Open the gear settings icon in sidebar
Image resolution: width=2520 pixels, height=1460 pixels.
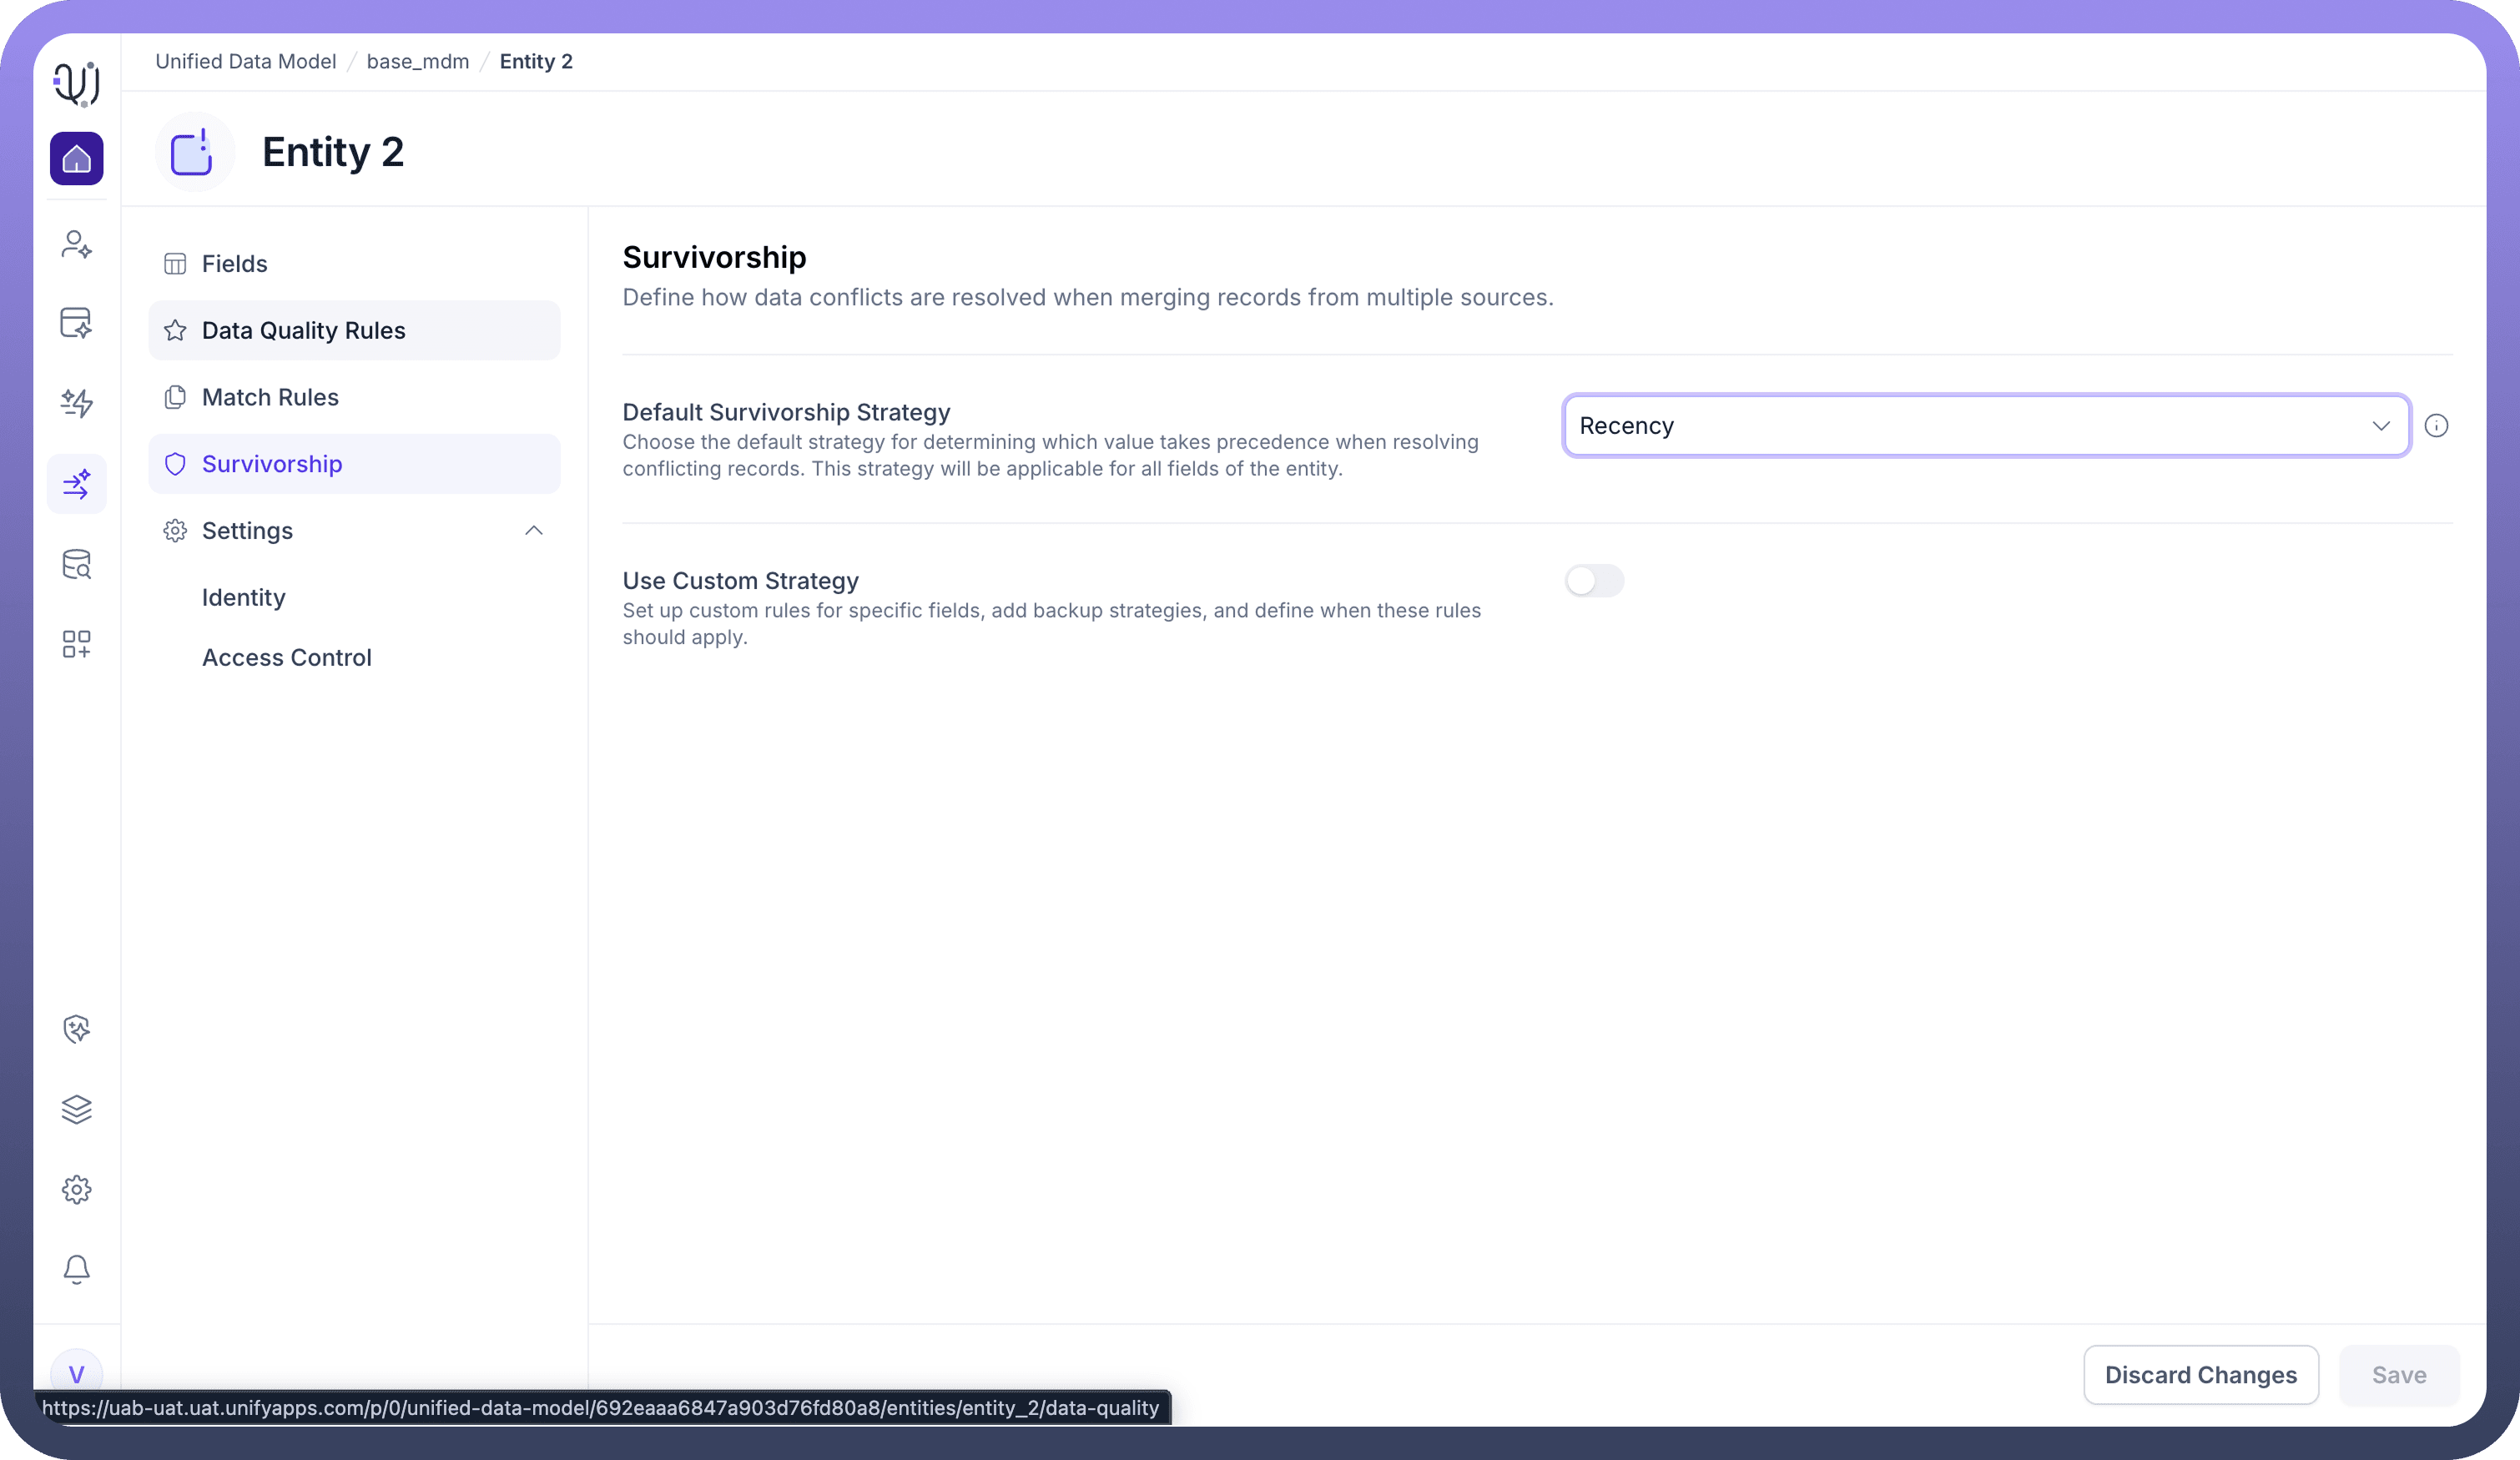[76, 1189]
